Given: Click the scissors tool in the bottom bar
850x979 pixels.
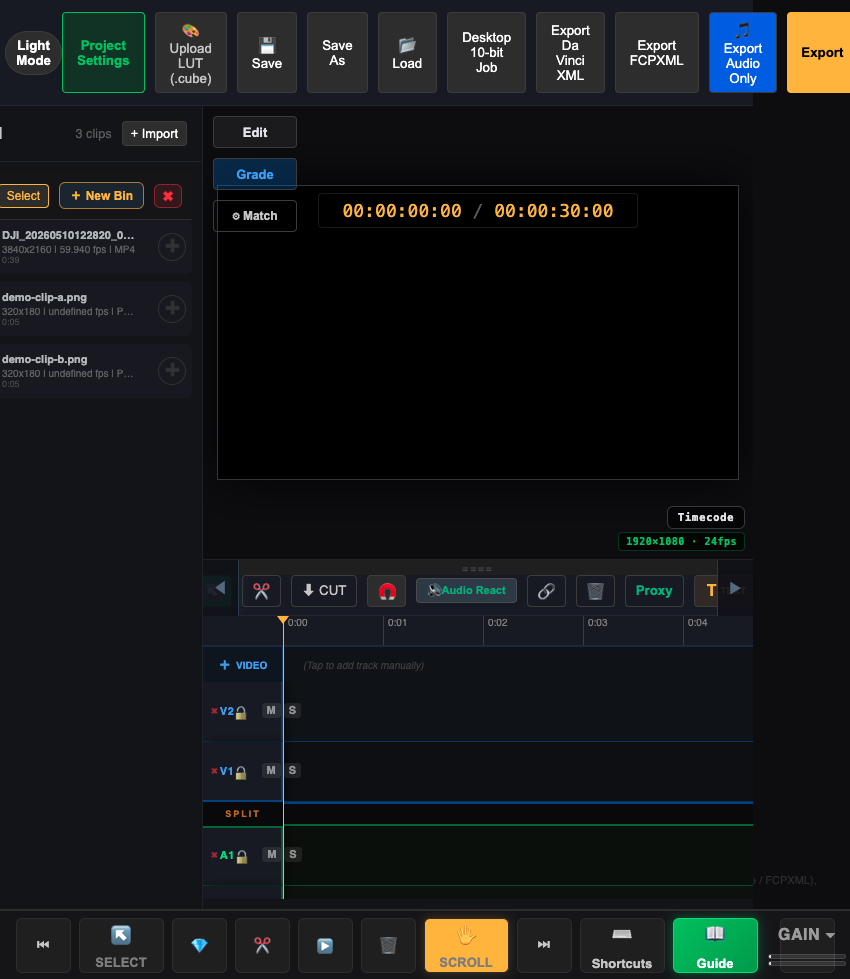Looking at the screenshot, I should click(262, 945).
